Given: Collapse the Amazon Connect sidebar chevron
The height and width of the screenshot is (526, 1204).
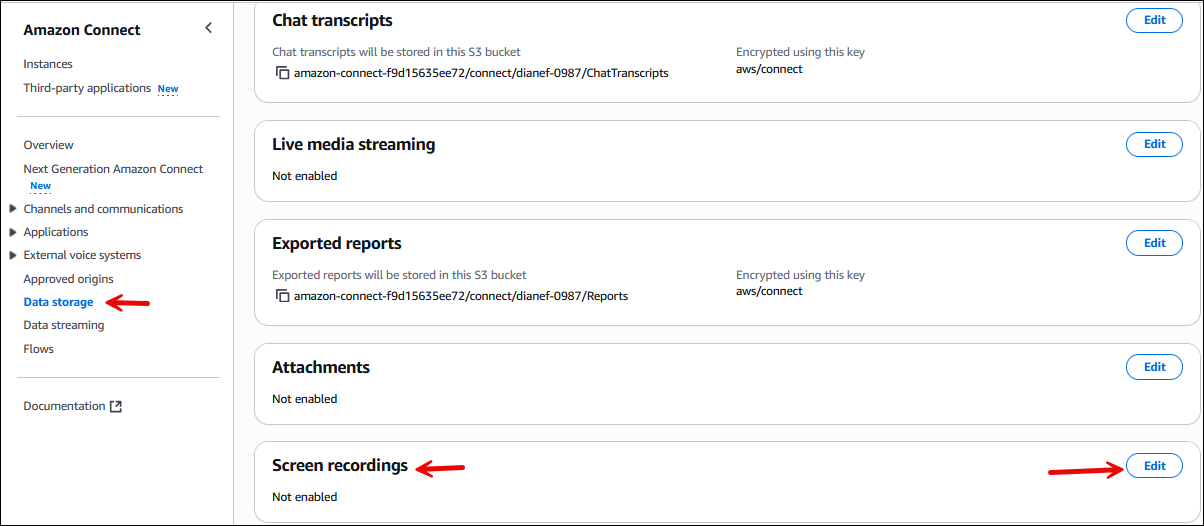Looking at the screenshot, I should [208, 28].
